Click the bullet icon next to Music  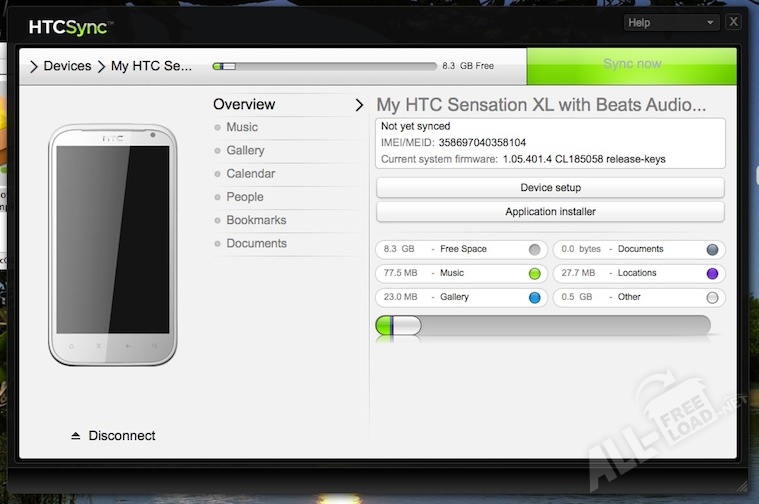coord(218,128)
